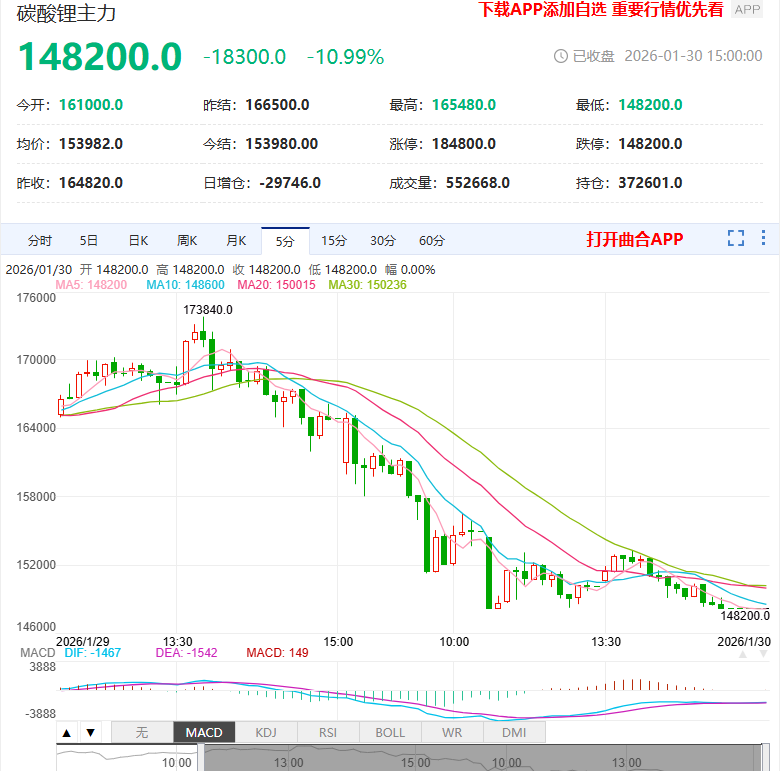This screenshot has height=771, width=781.
Task: Open the 周K weekly chart tab
Action: [187, 241]
